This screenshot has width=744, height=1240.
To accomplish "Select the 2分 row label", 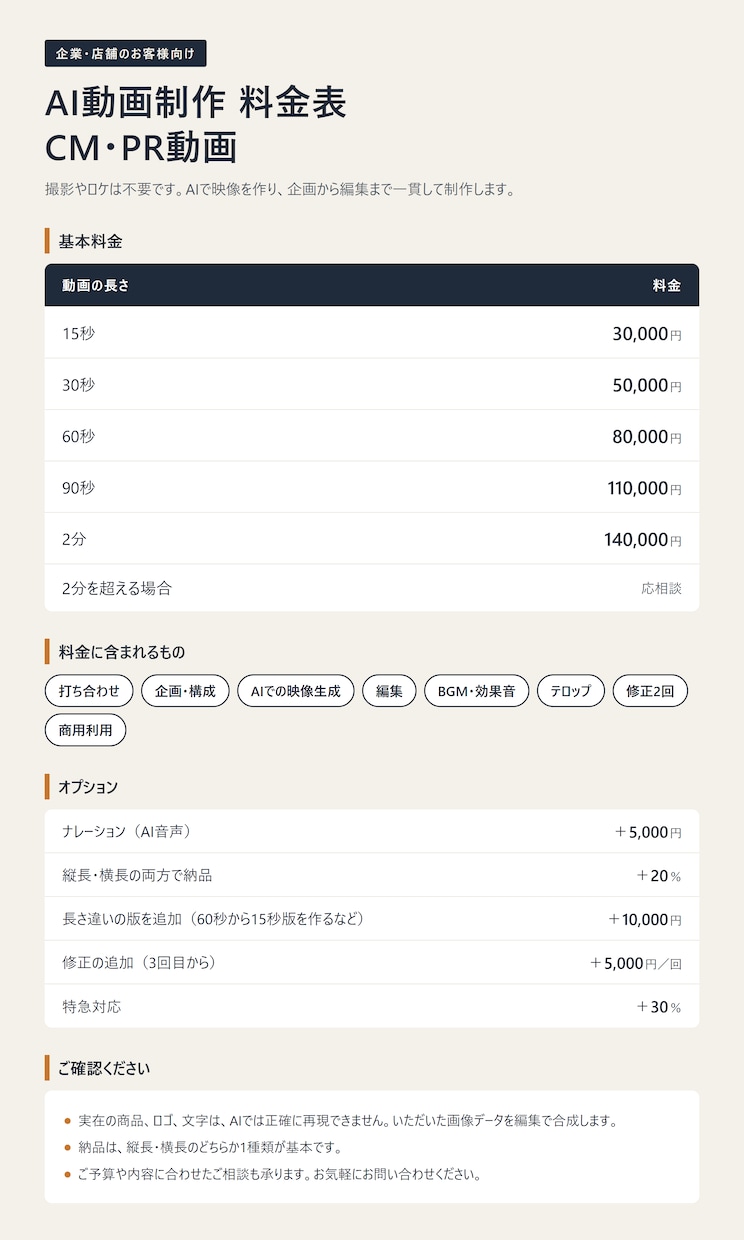I will [74, 539].
